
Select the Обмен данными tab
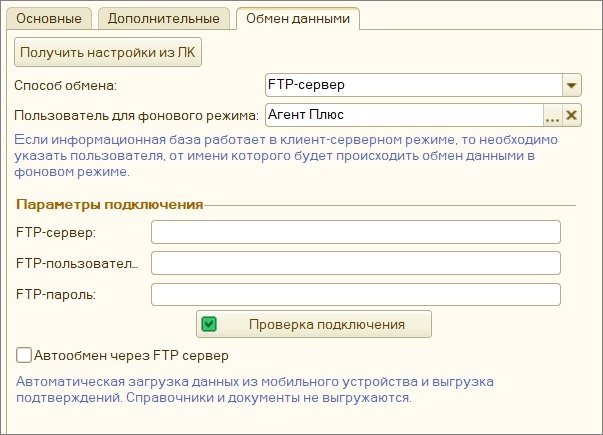point(298,18)
